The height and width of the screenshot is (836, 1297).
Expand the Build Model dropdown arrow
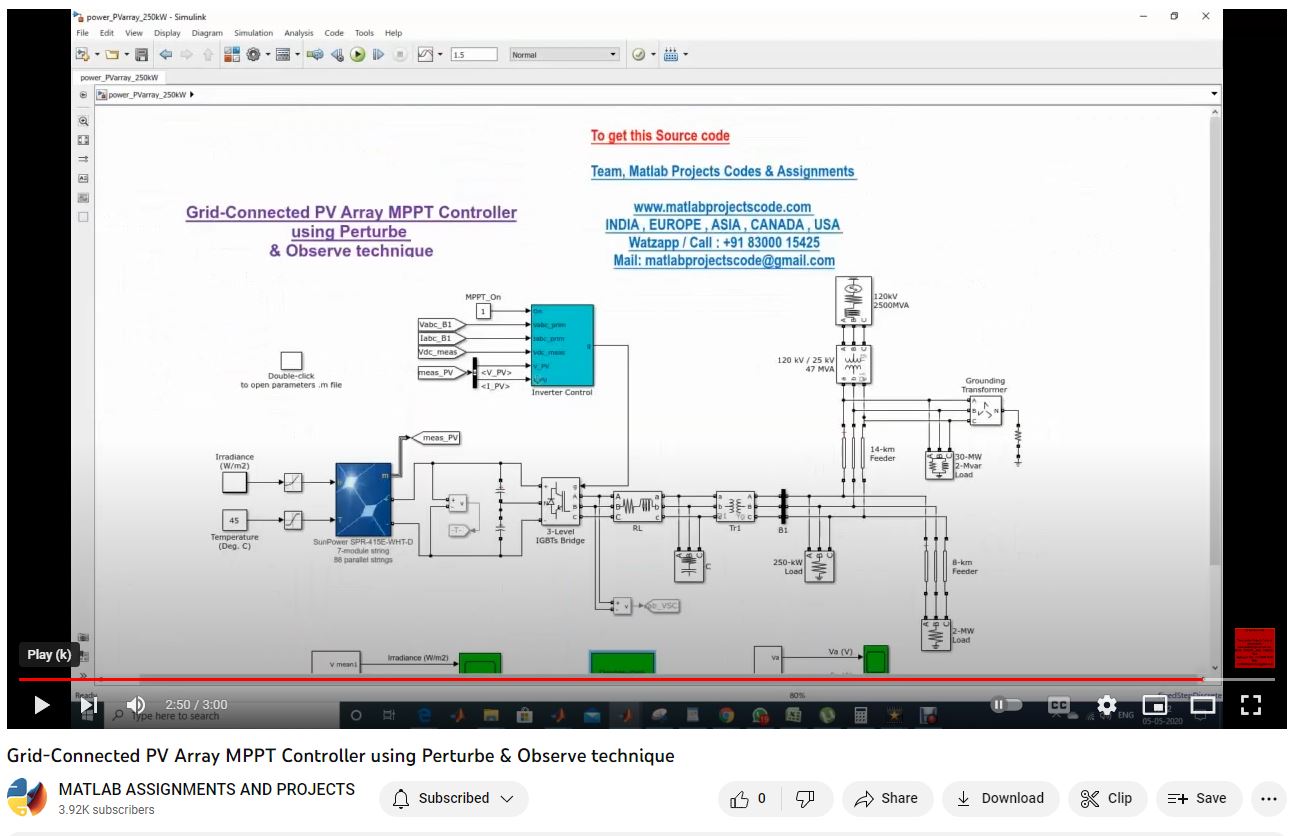click(685, 54)
